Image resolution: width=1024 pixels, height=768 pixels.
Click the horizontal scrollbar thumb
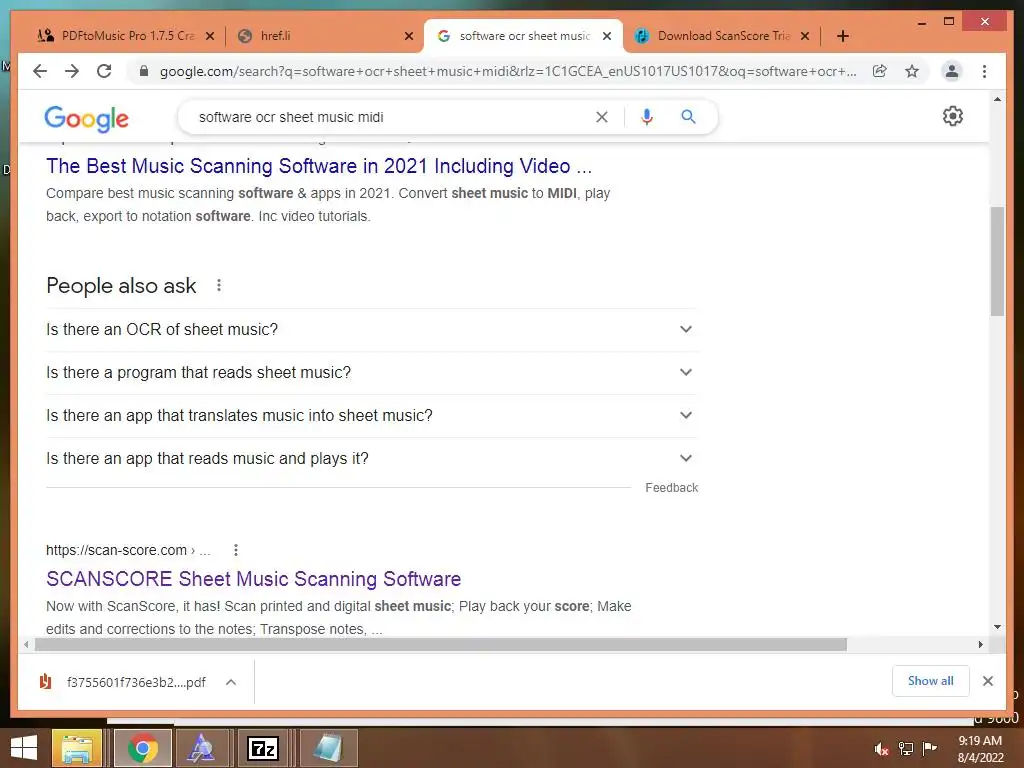coord(441,645)
